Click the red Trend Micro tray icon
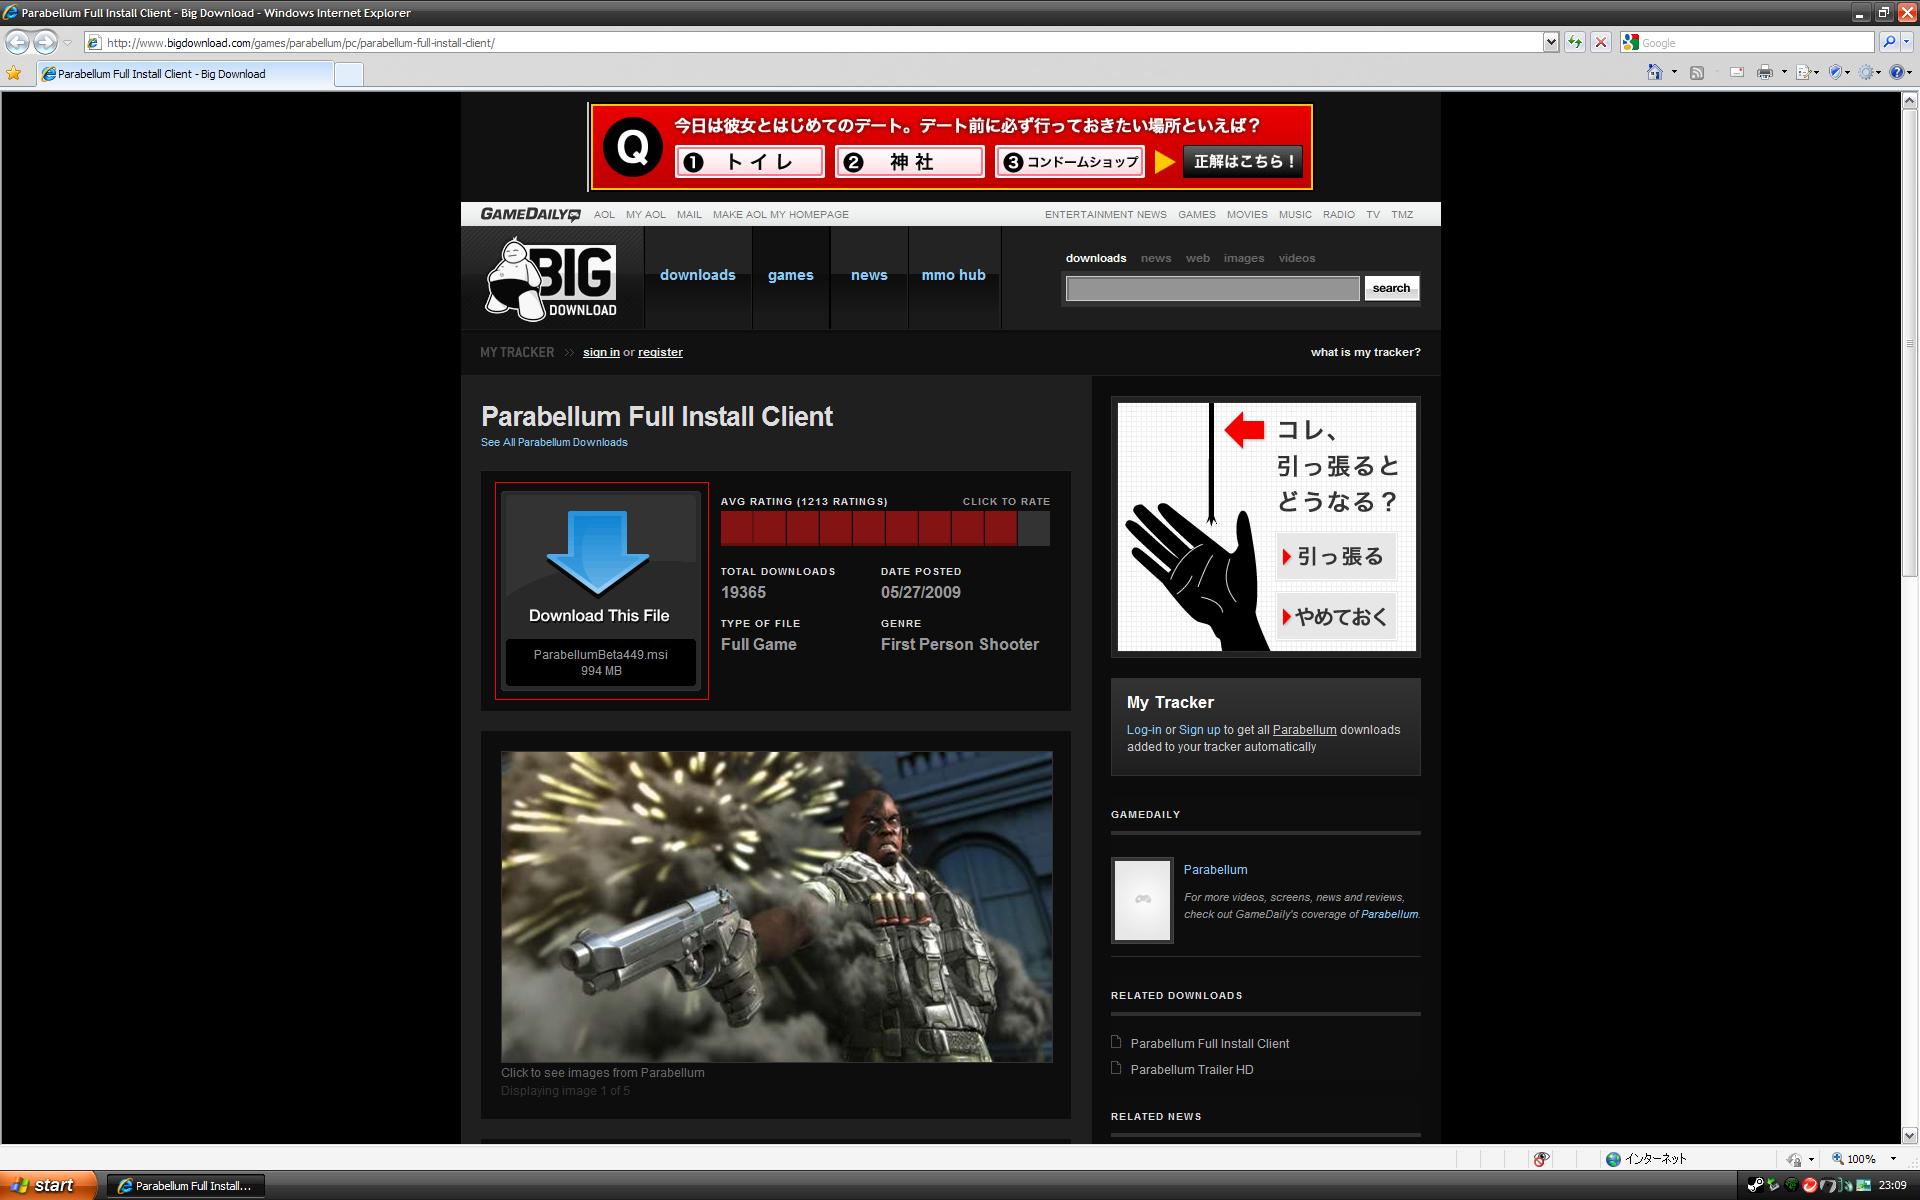The width and height of the screenshot is (1920, 1200). [1809, 1186]
